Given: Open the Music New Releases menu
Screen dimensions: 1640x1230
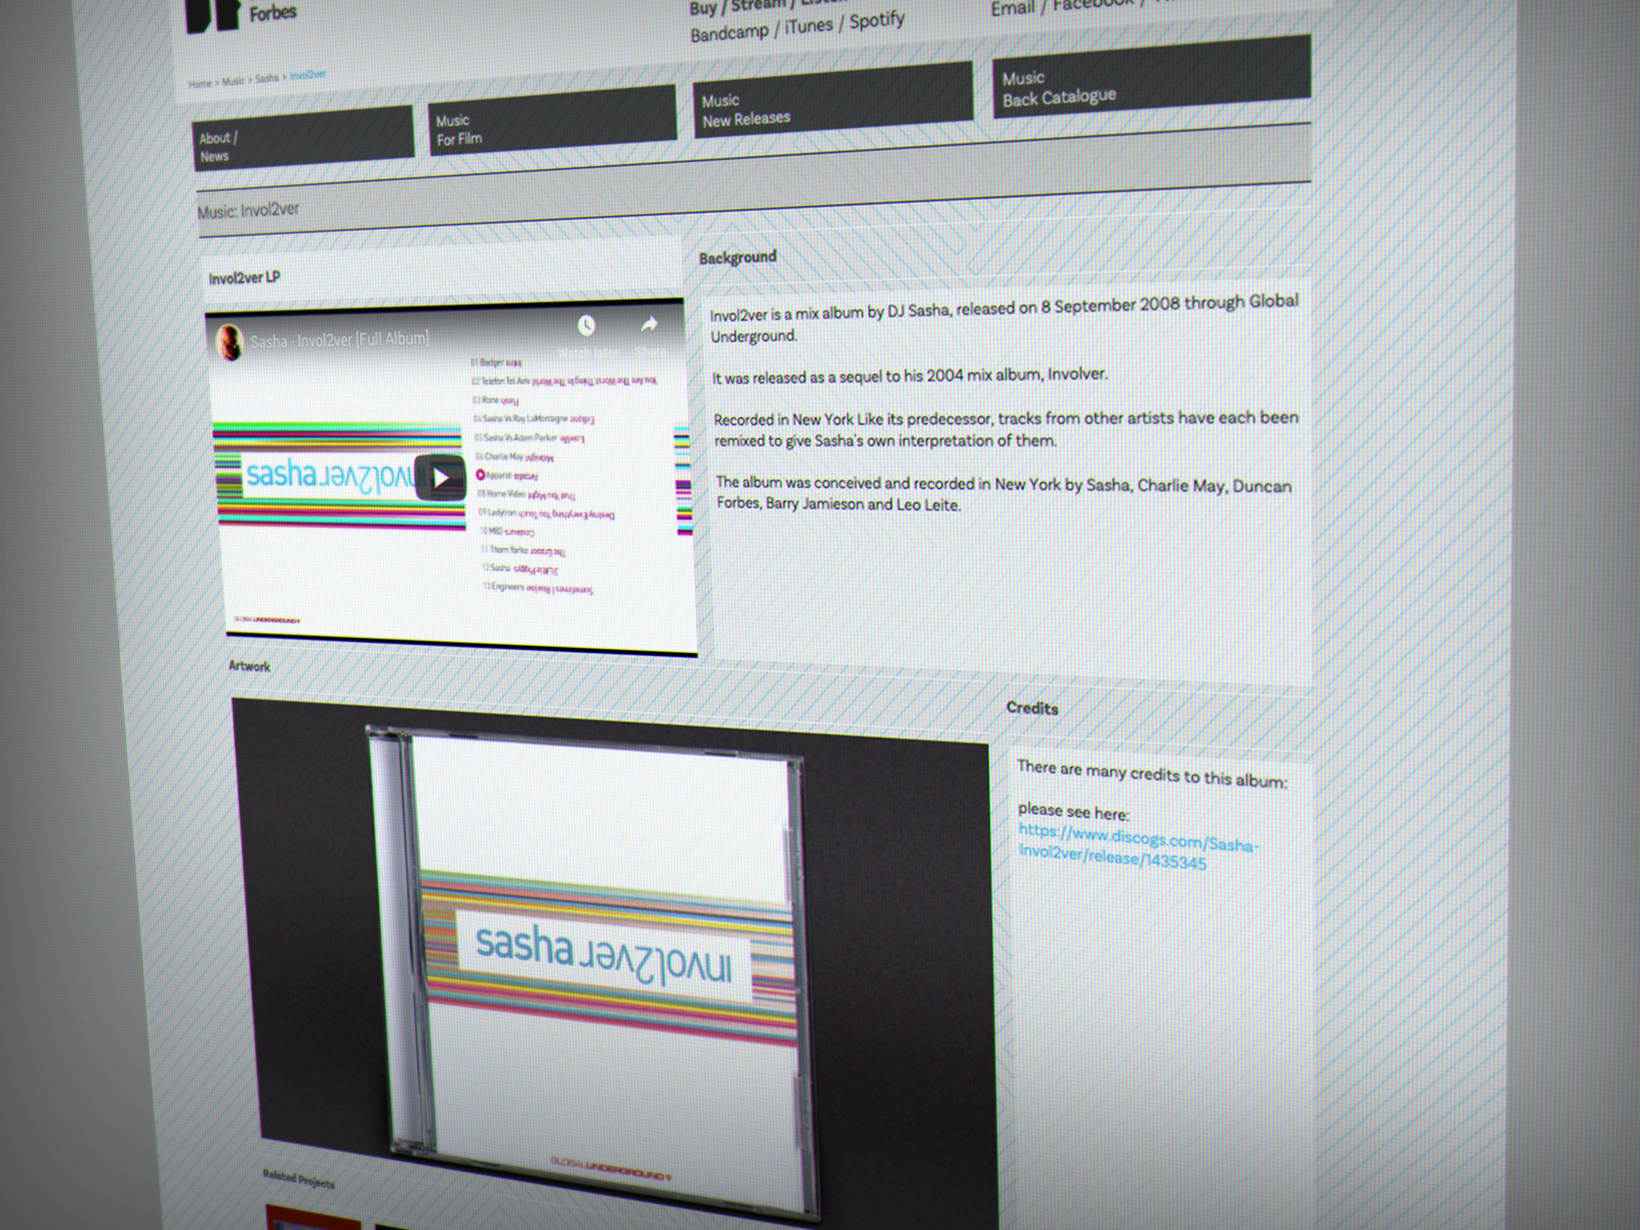Looking at the screenshot, I should coord(832,100).
